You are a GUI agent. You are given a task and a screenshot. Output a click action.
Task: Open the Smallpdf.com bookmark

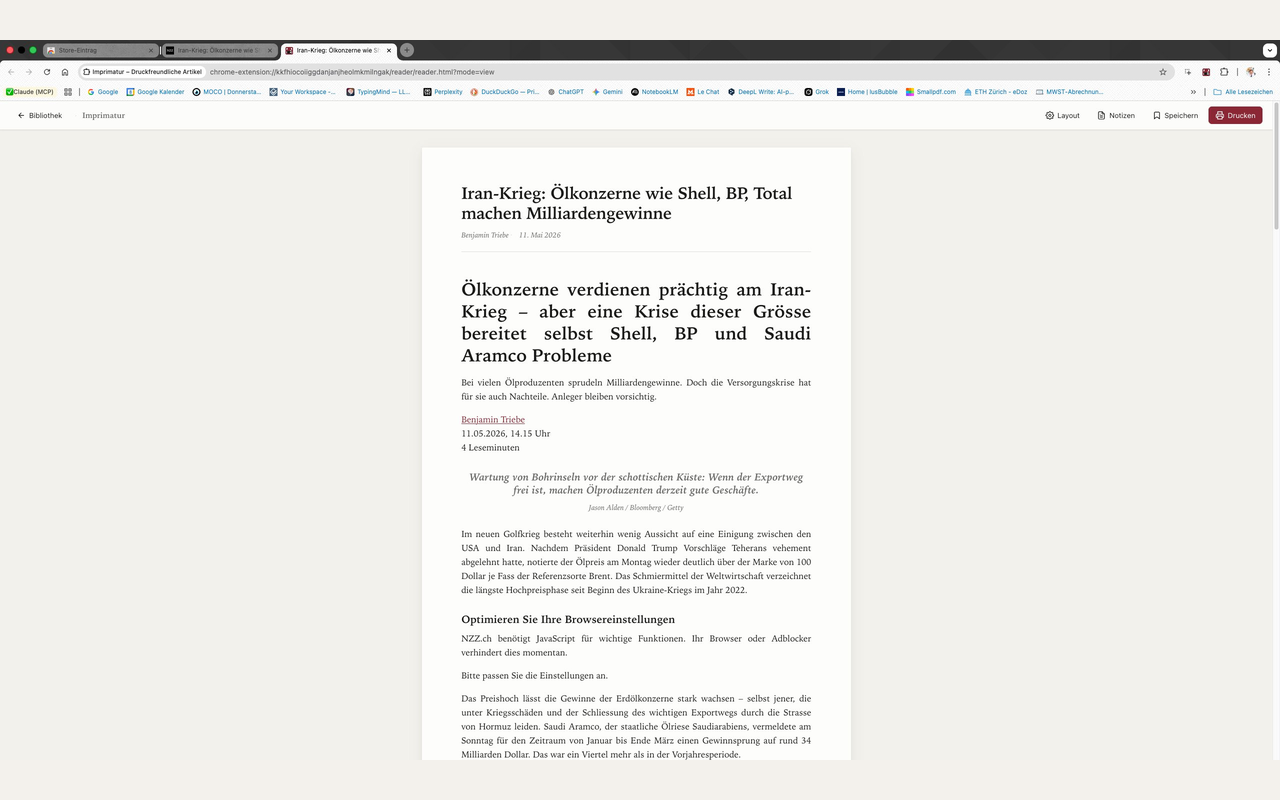(x=931, y=91)
